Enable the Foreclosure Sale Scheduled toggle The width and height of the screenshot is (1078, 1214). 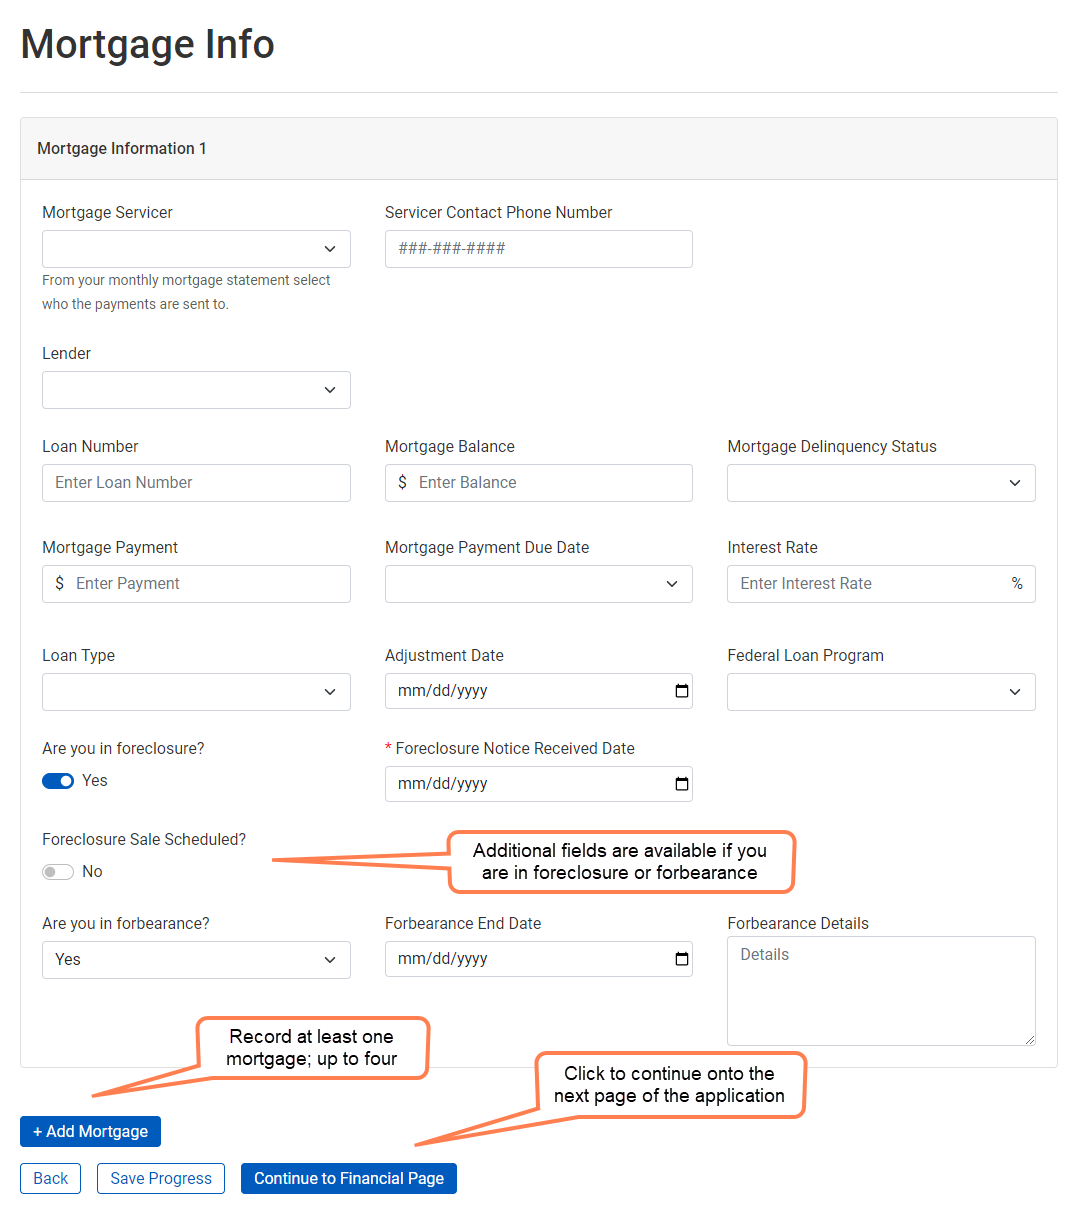(58, 872)
